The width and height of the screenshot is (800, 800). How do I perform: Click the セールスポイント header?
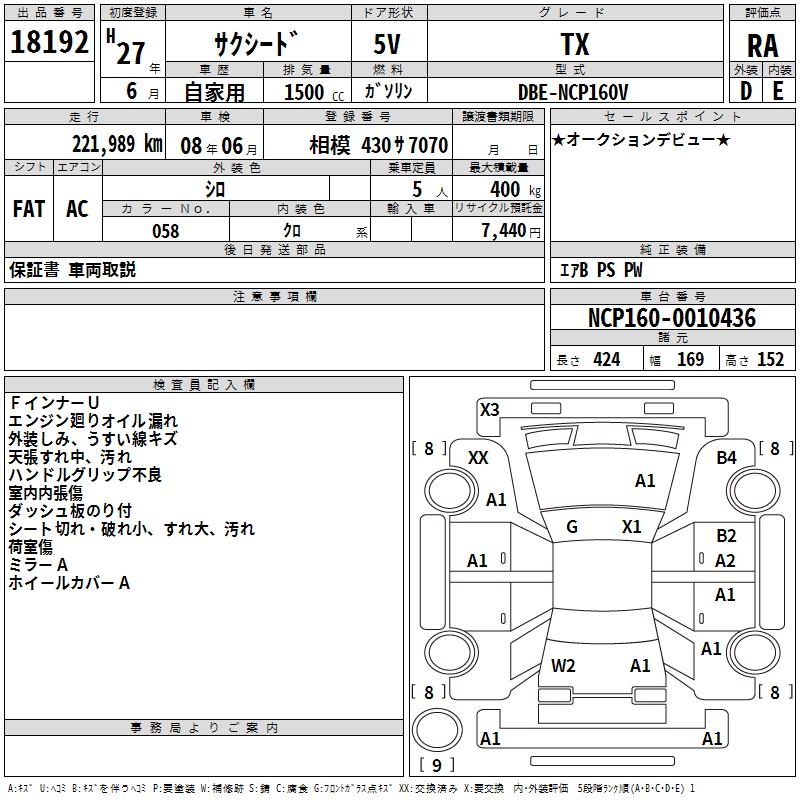(x=672, y=116)
